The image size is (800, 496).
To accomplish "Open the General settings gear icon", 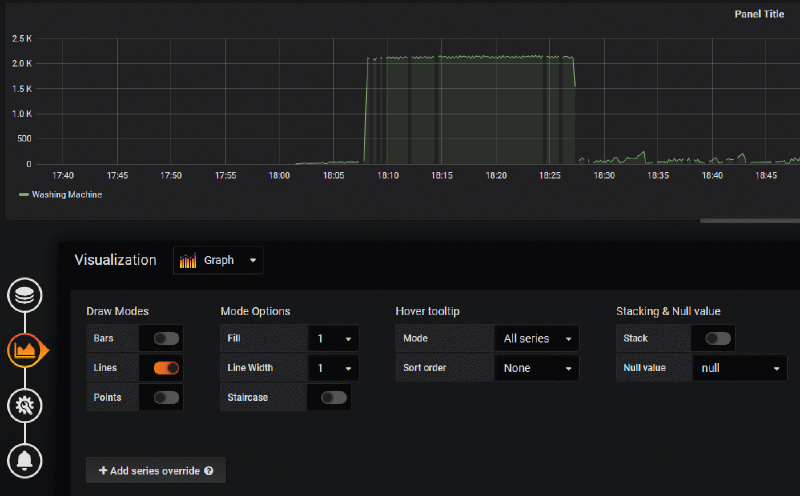I will click(x=24, y=405).
